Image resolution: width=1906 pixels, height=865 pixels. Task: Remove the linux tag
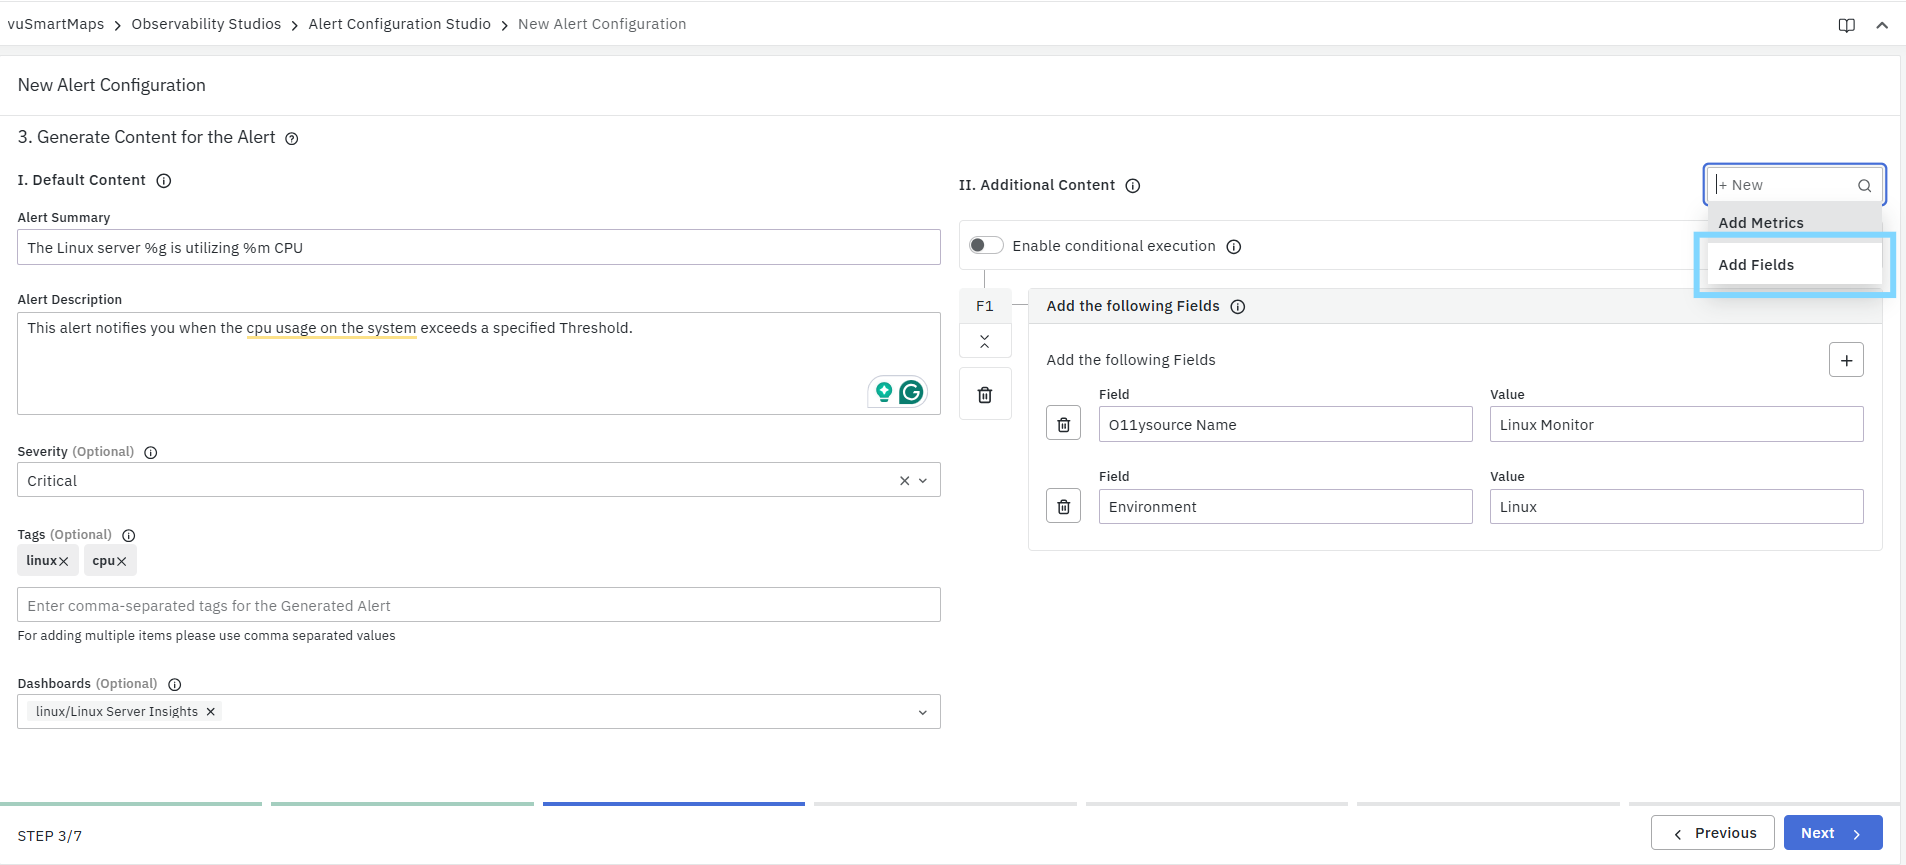[x=64, y=562]
